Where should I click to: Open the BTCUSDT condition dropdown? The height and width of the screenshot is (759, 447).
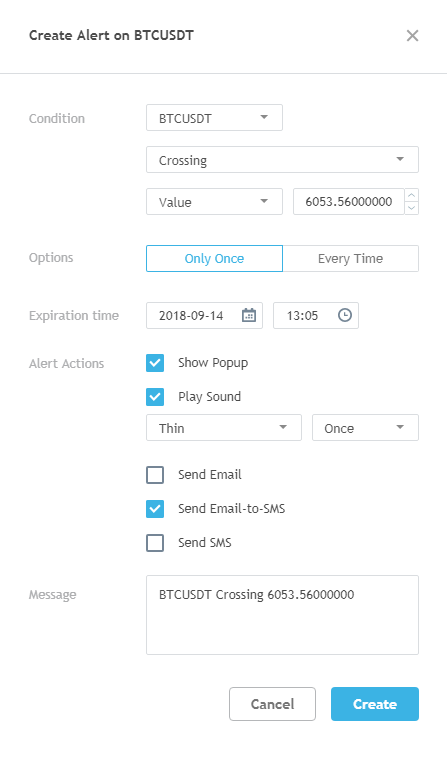coord(215,118)
